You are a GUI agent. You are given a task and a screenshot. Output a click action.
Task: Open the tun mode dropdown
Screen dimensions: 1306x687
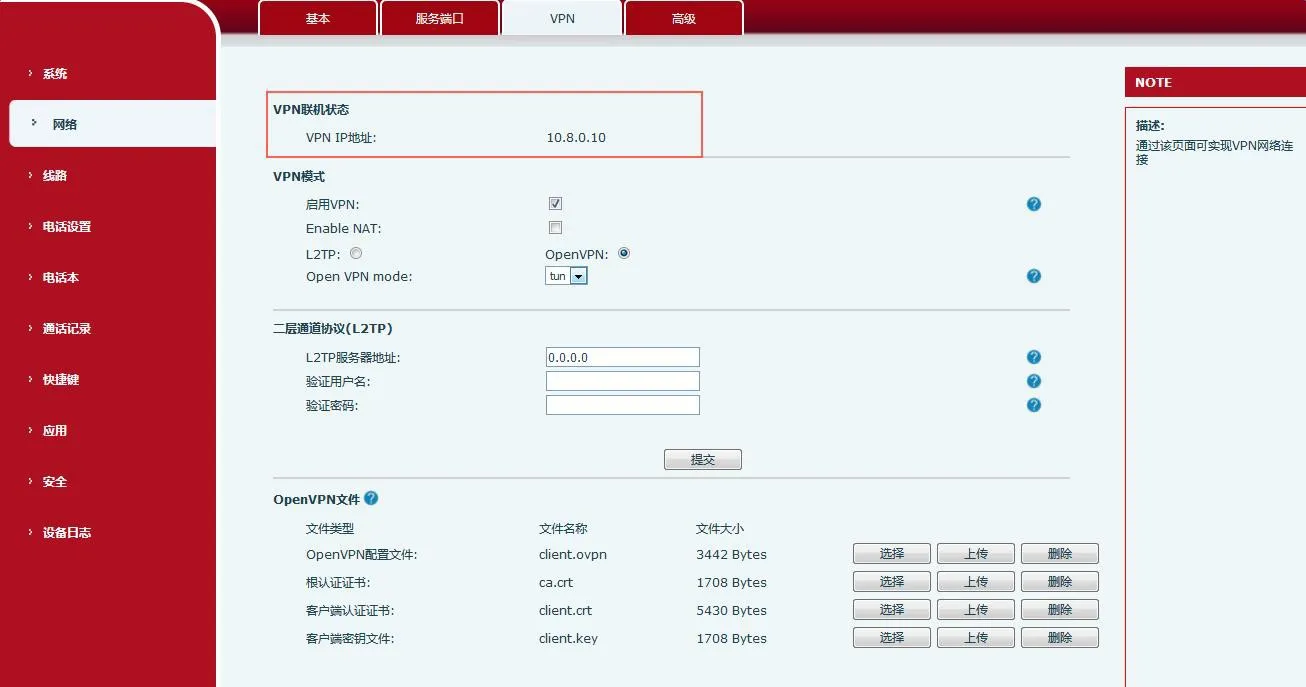580,275
